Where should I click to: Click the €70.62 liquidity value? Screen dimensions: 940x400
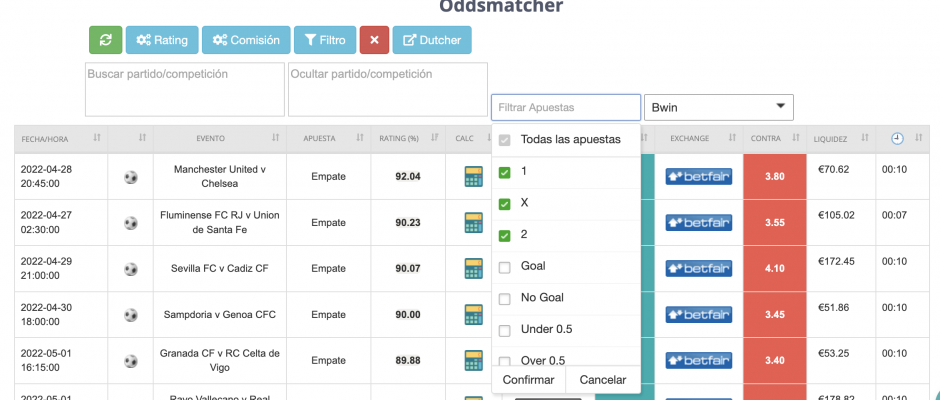[833, 170]
